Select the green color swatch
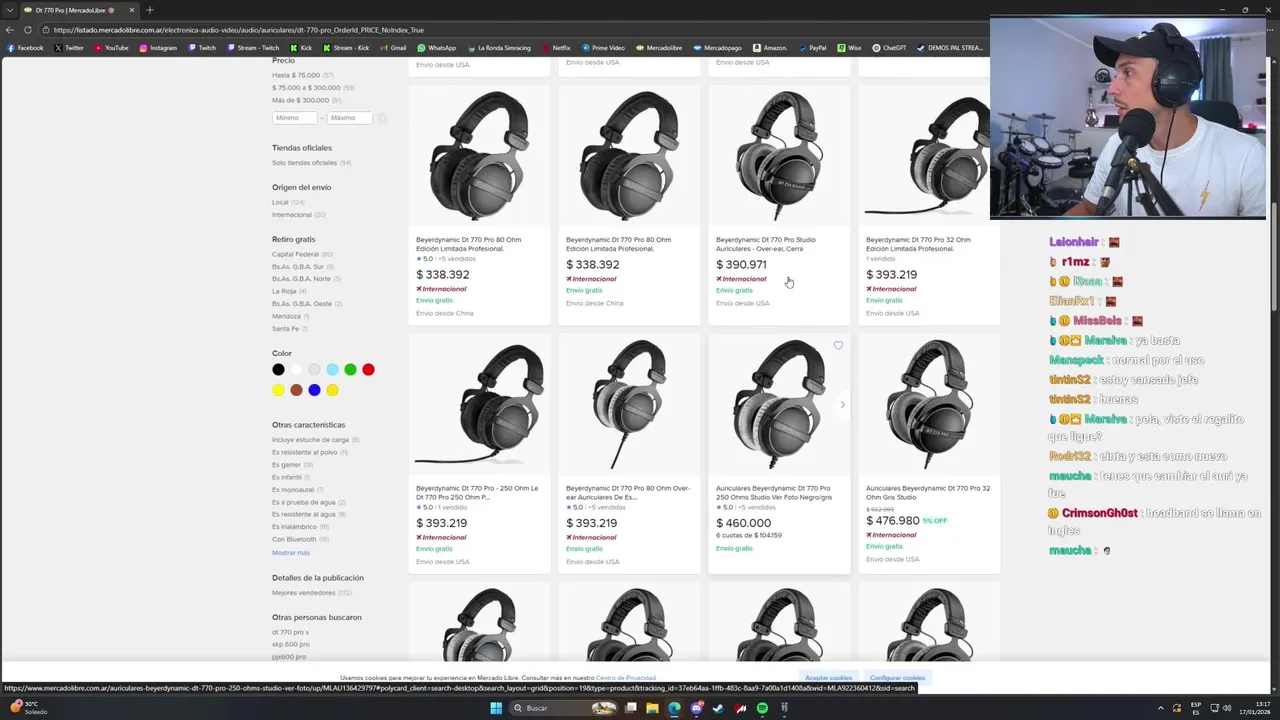 click(350, 370)
